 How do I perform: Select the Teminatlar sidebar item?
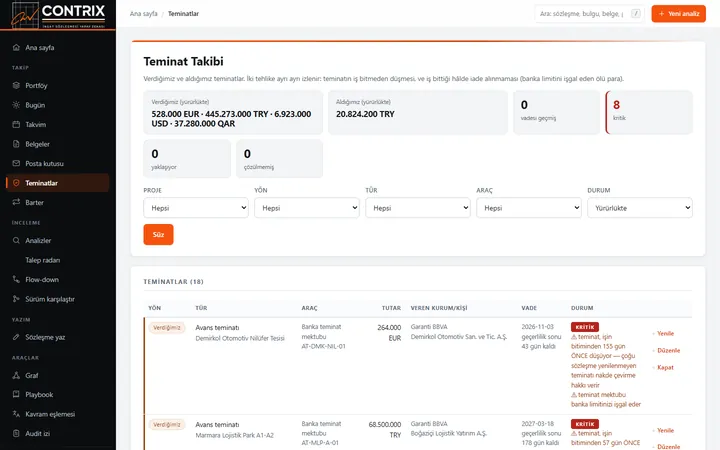point(58,183)
